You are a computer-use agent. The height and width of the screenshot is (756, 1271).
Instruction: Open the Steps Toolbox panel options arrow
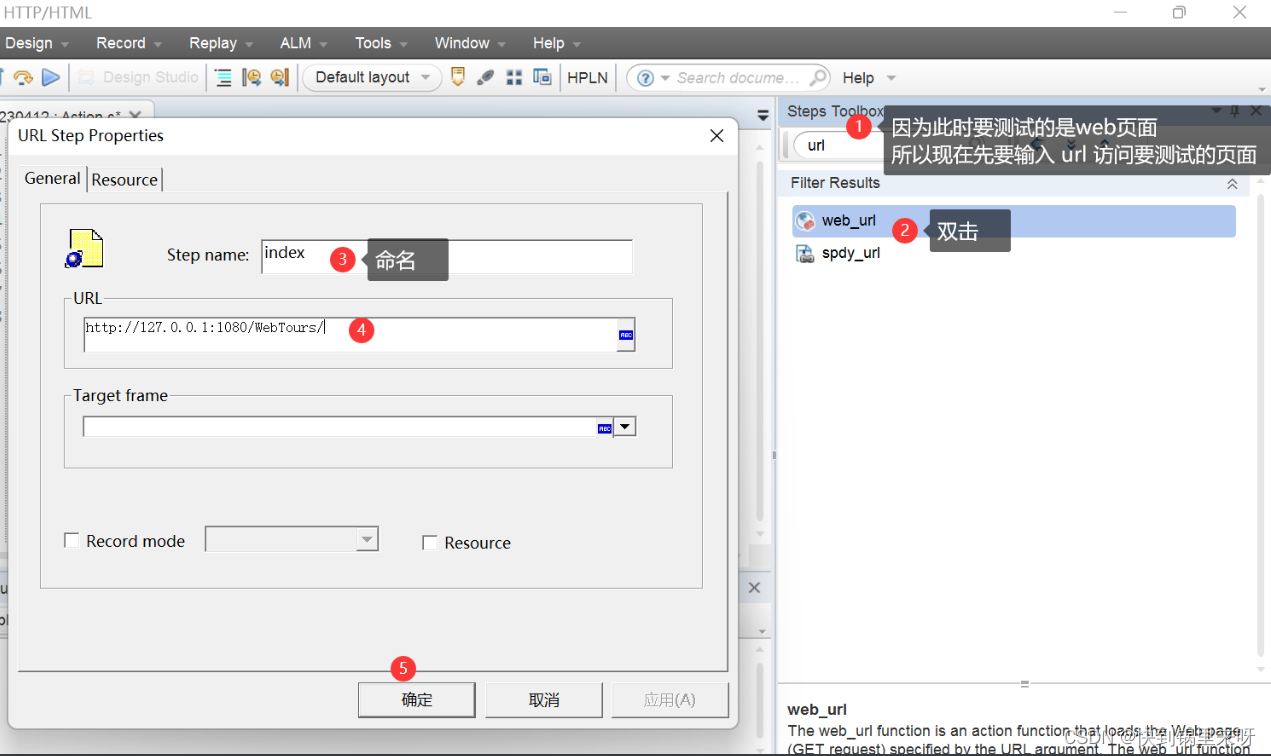point(1217,111)
